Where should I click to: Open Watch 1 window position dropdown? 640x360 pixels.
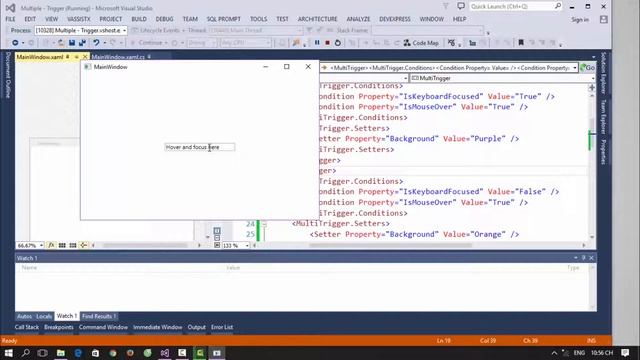(x=576, y=258)
